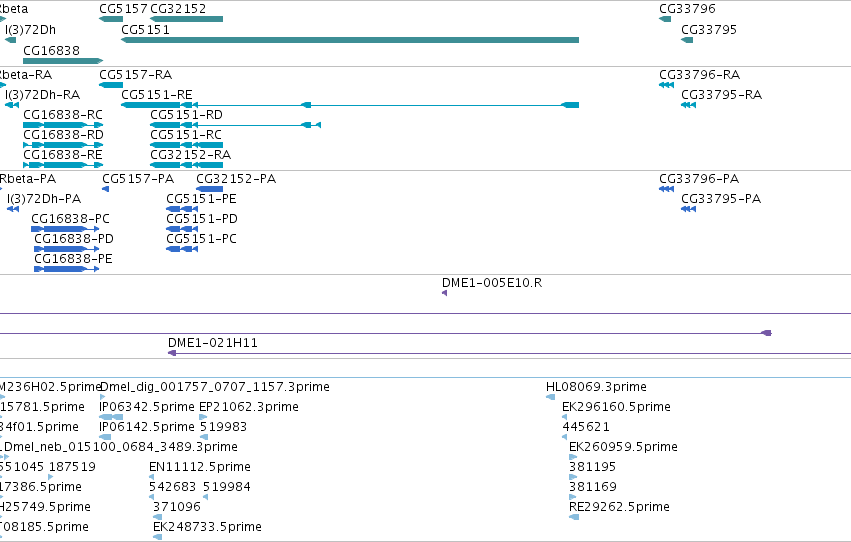Select the CG16838-PD protein feature
This screenshot has height=542, width=851.
(x=66, y=249)
